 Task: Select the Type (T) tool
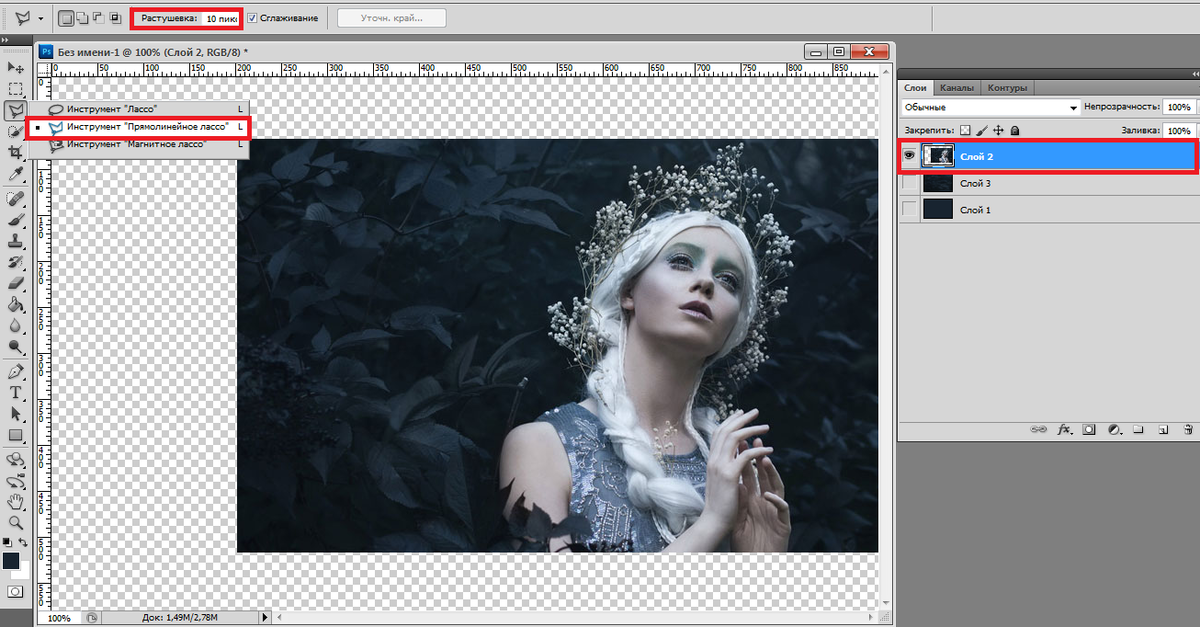[x=16, y=392]
